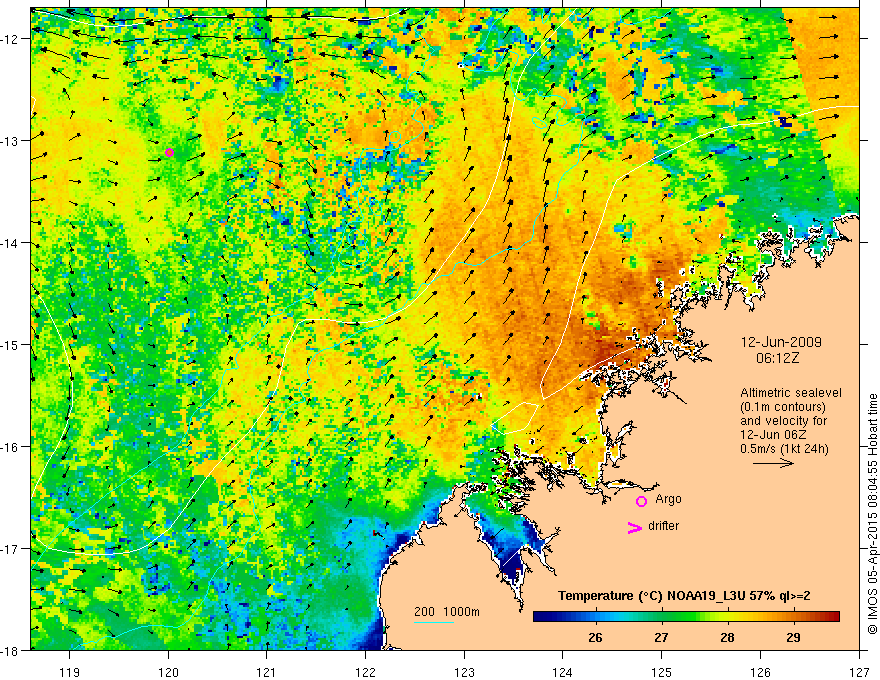Click the latitude axis label -18
Image resolution: width=880 pixels, height=680 pixels.
click(x=11, y=650)
